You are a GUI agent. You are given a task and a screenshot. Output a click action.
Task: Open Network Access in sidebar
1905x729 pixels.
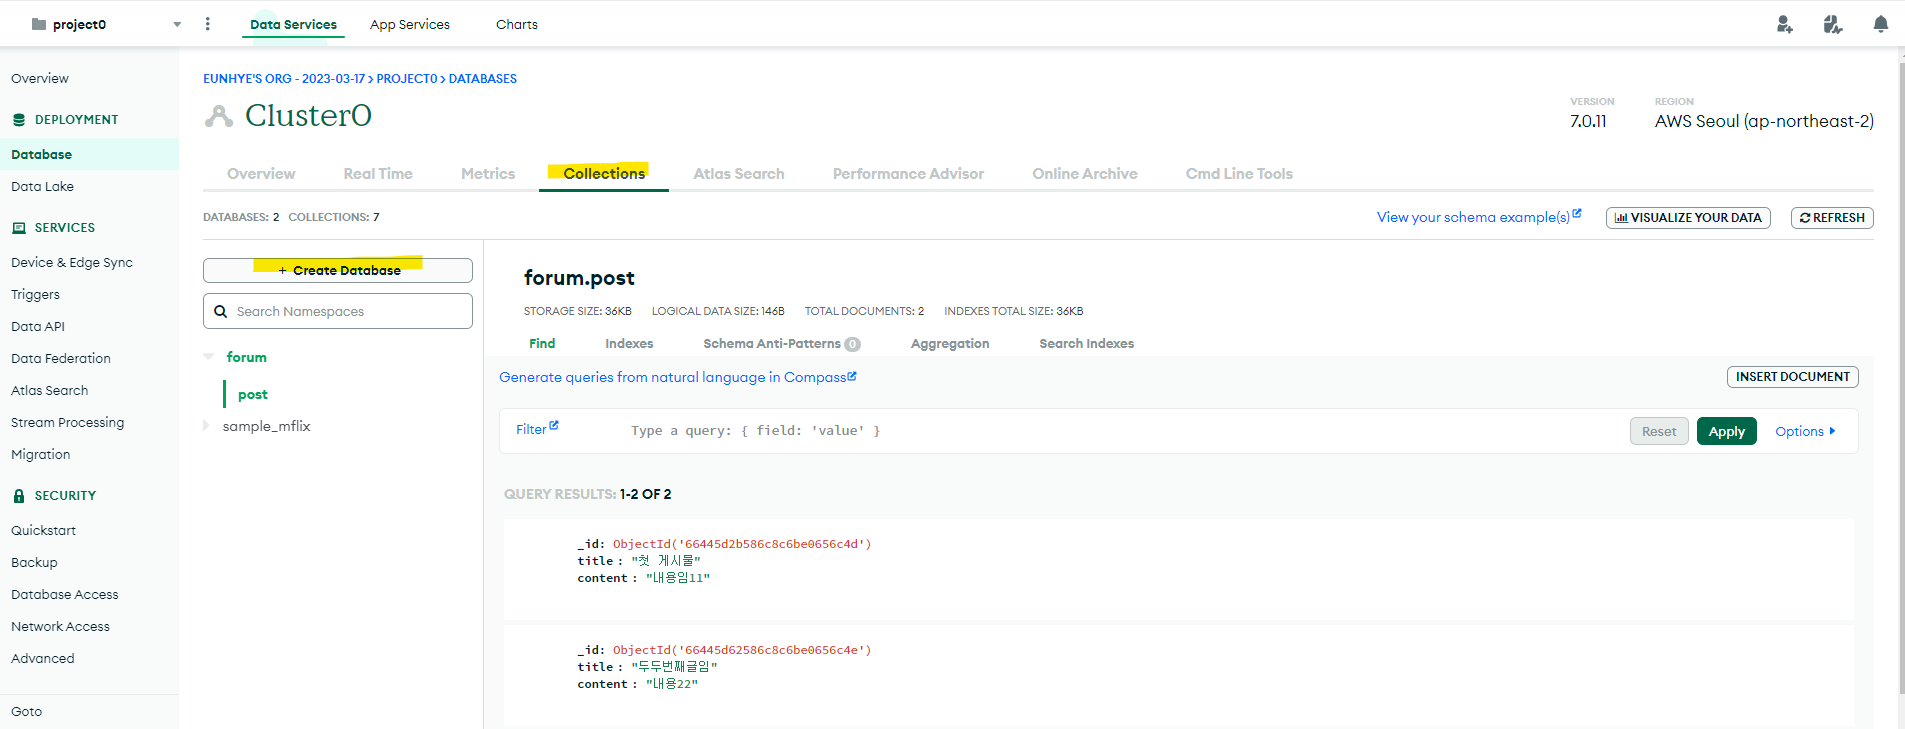click(x=60, y=626)
